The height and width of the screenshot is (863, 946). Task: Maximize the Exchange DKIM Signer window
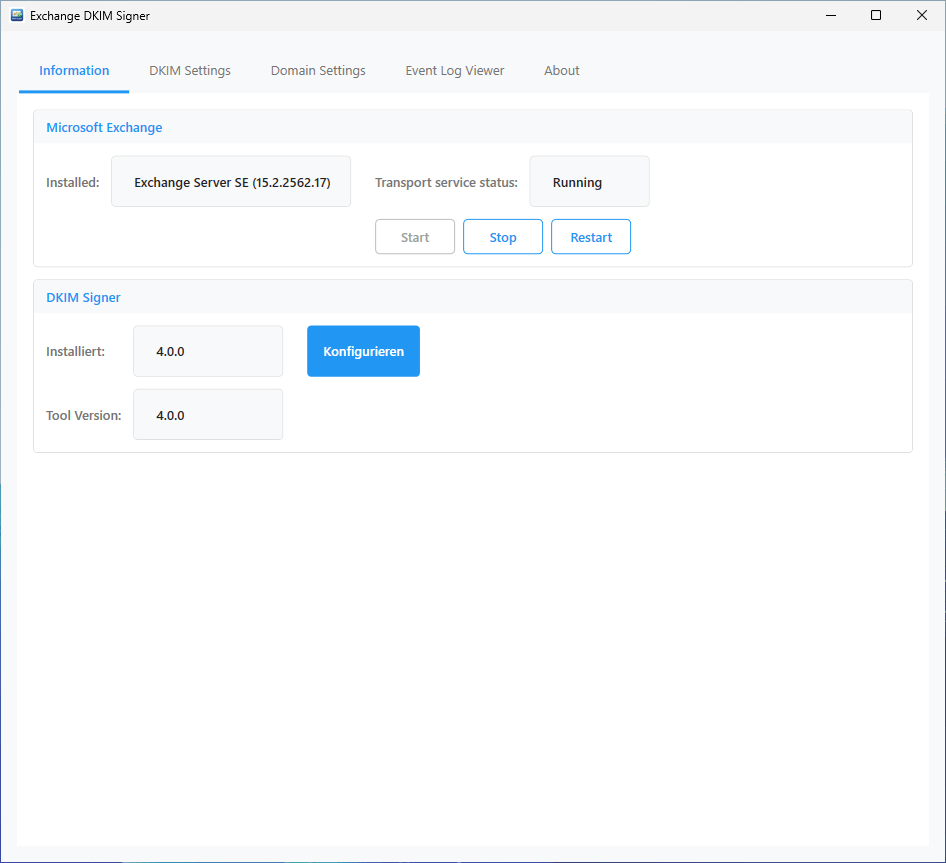point(875,15)
